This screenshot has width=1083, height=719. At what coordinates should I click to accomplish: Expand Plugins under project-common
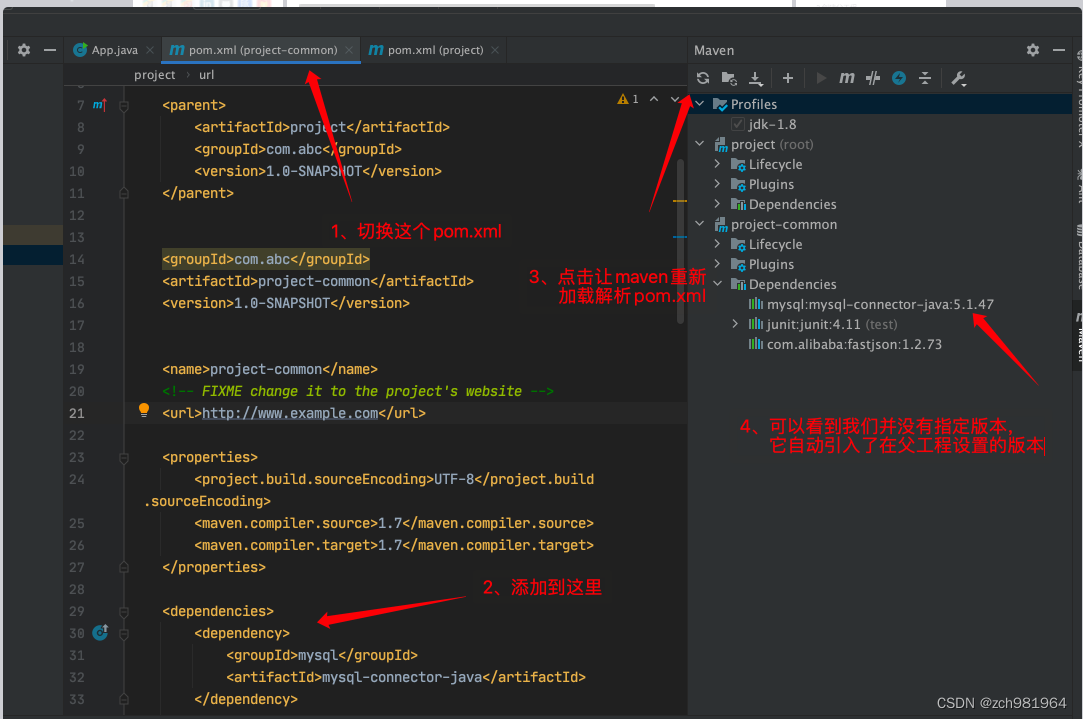(717, 264)
